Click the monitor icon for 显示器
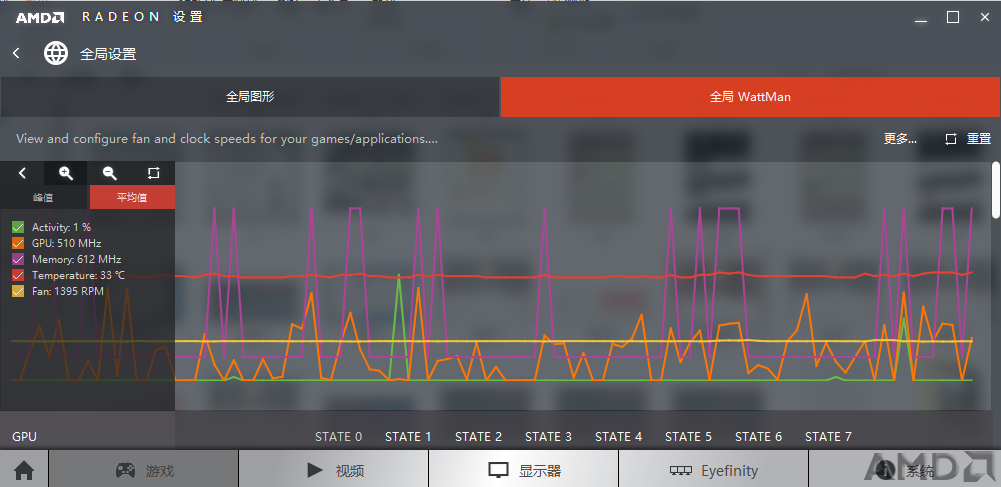The height and width of the screenshot is (487, 1001). pos(498,471)
